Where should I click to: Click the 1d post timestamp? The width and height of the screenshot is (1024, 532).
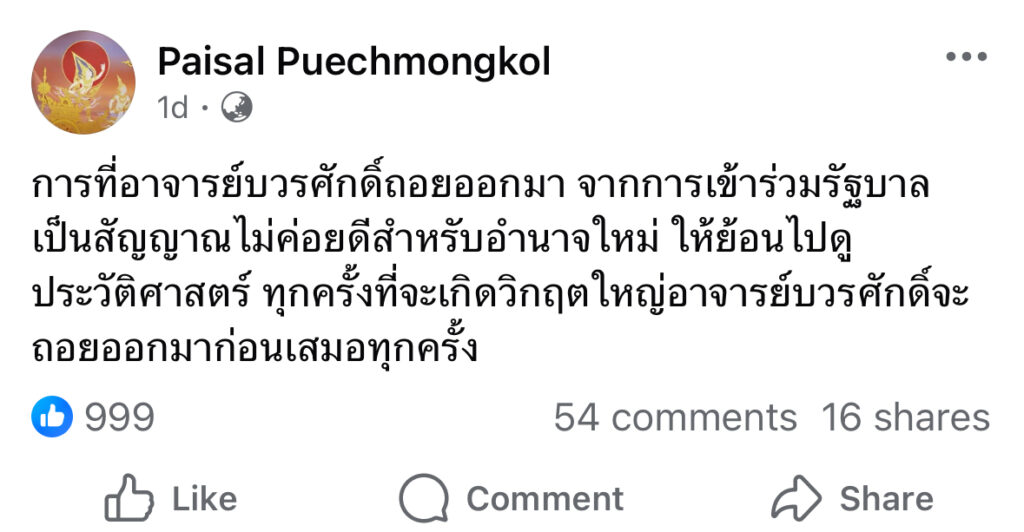172,108
